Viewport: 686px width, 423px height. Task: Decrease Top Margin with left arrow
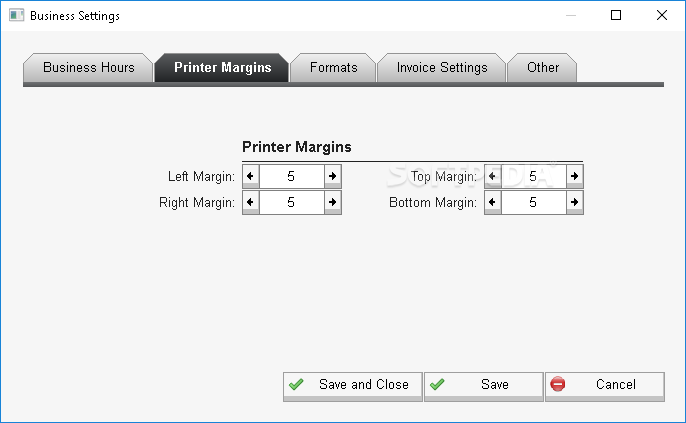click(493, 176)
